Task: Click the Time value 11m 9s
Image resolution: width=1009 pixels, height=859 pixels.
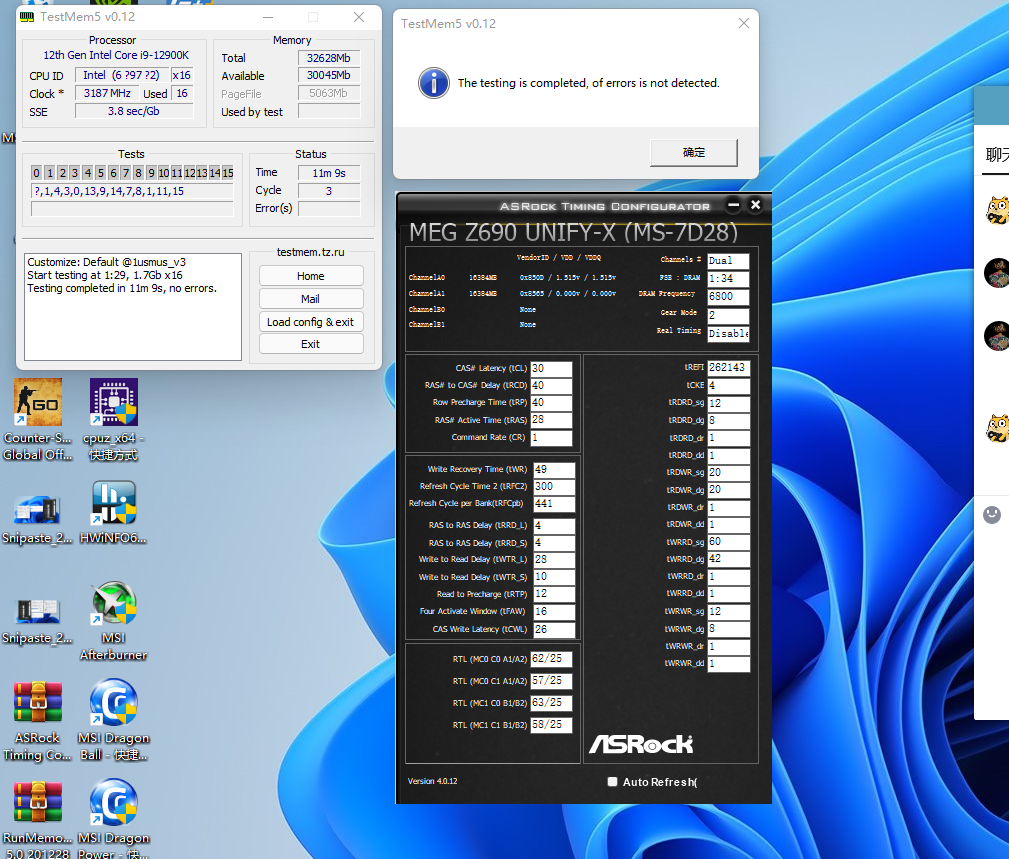Action: pyautogui.click(x=329, y=173)
